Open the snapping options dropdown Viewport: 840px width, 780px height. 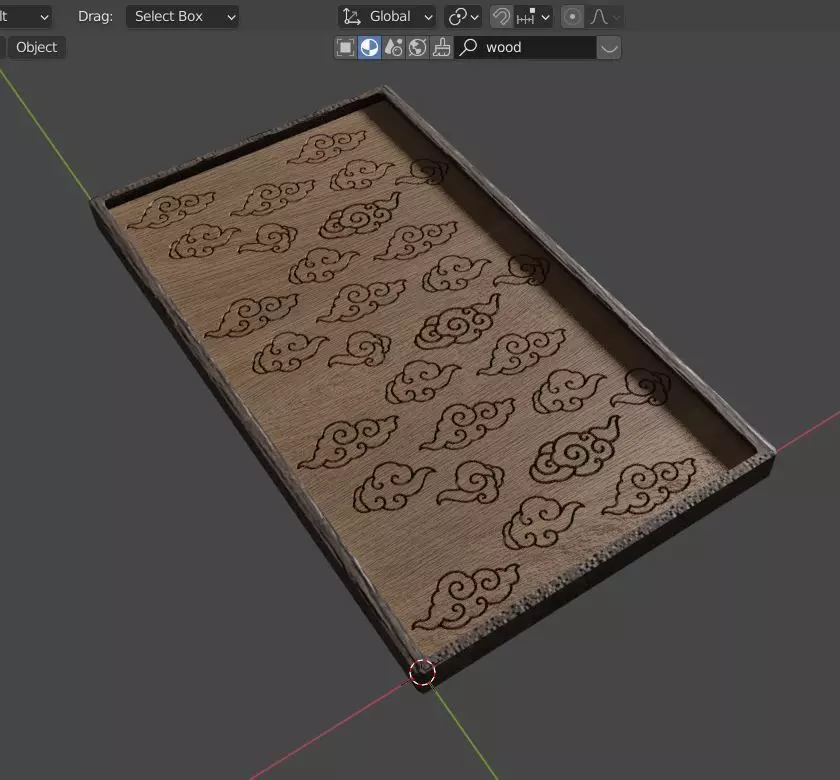coord(532,17)
